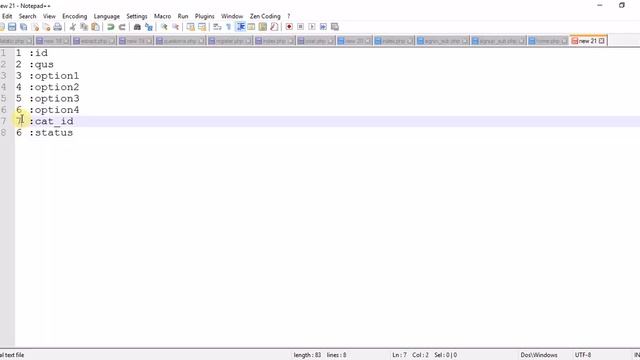Switch to the register.php tab
Screen dimensions: 640x360
point(230,41)
